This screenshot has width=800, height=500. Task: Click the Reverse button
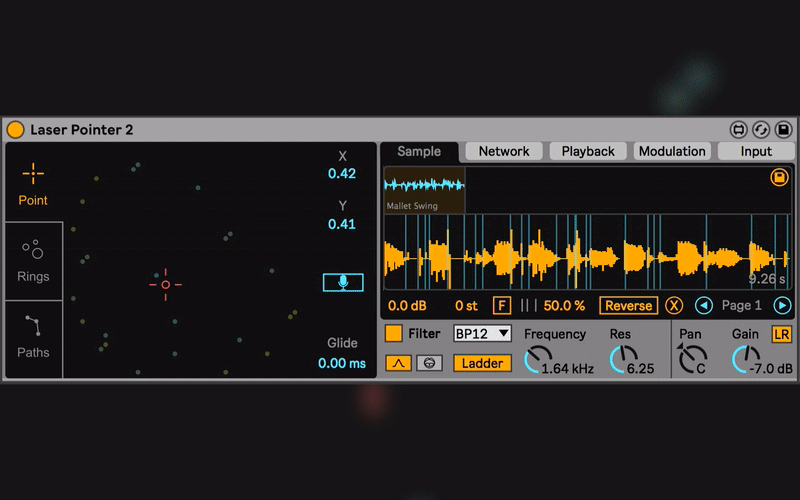coord(628,306)
